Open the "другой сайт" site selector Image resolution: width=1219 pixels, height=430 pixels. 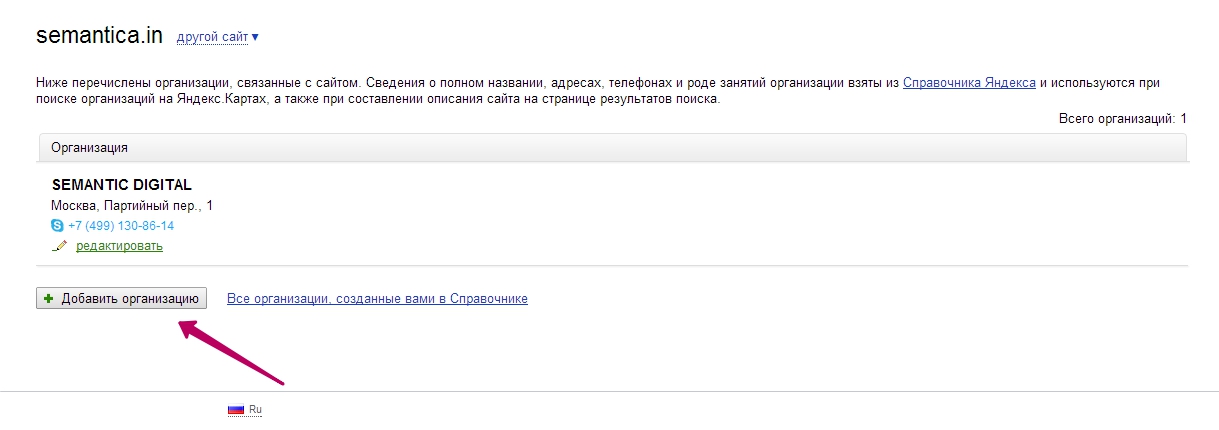pos(212,38)
